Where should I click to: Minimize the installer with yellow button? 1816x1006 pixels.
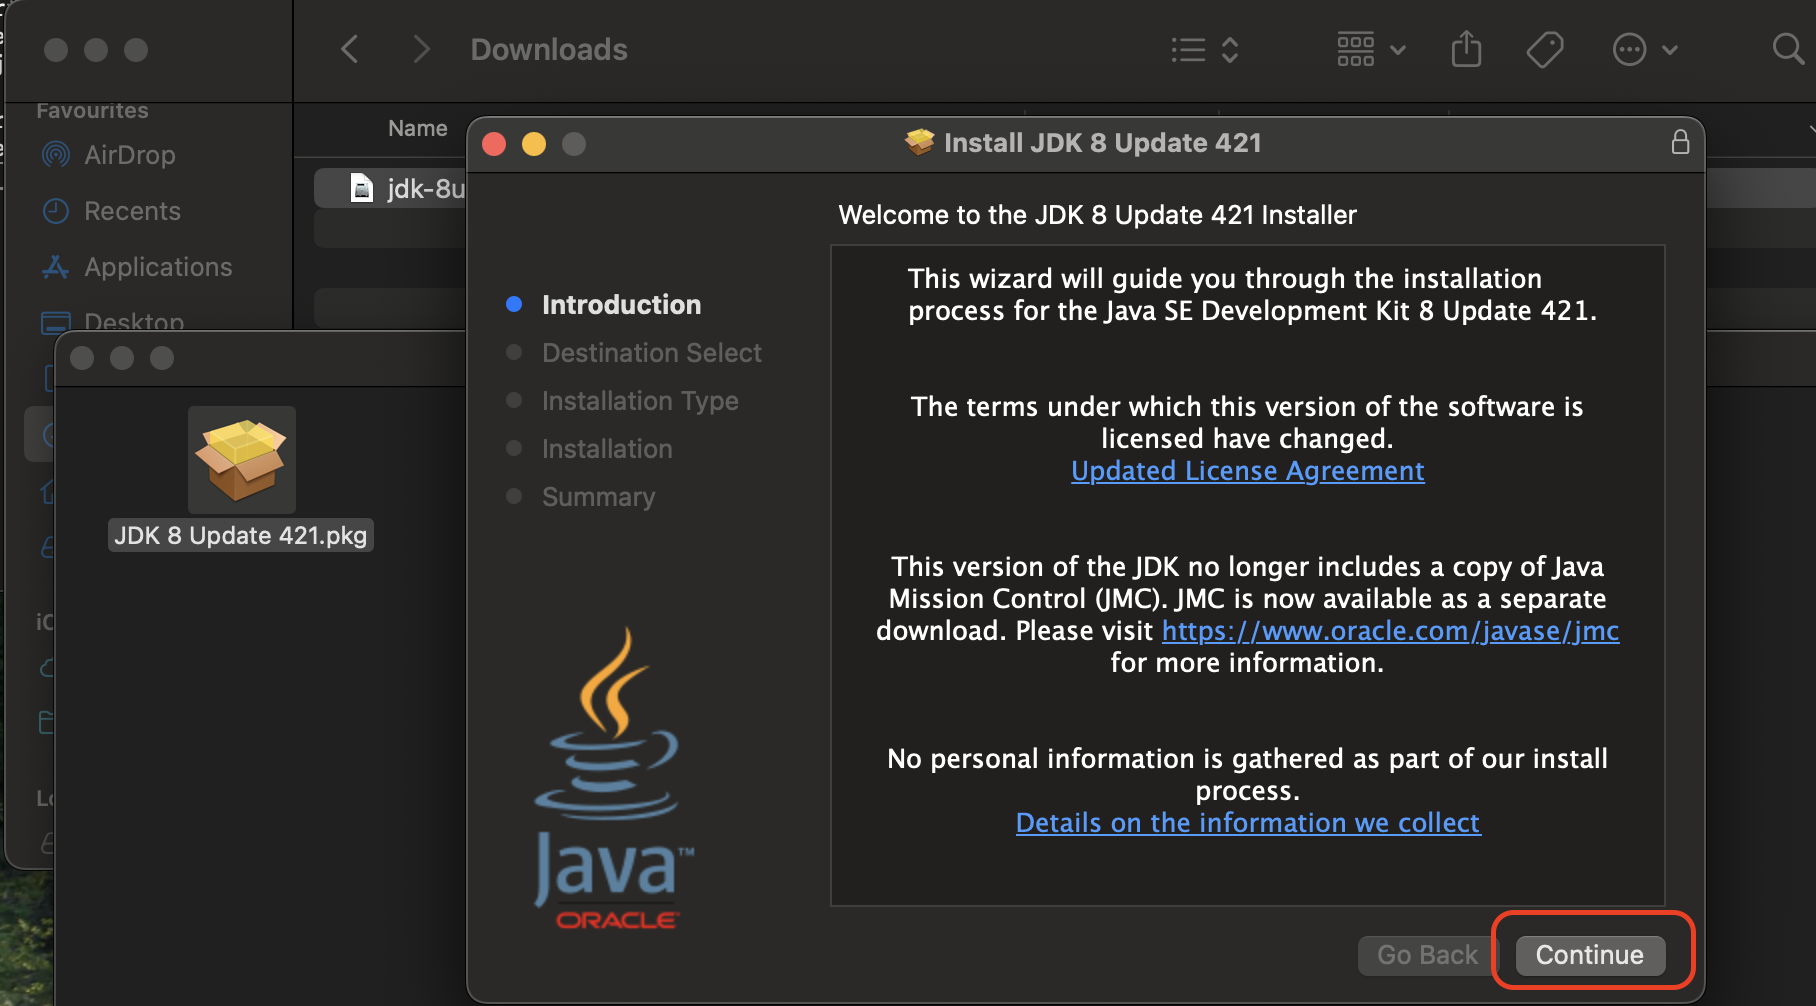coord(534,144)
